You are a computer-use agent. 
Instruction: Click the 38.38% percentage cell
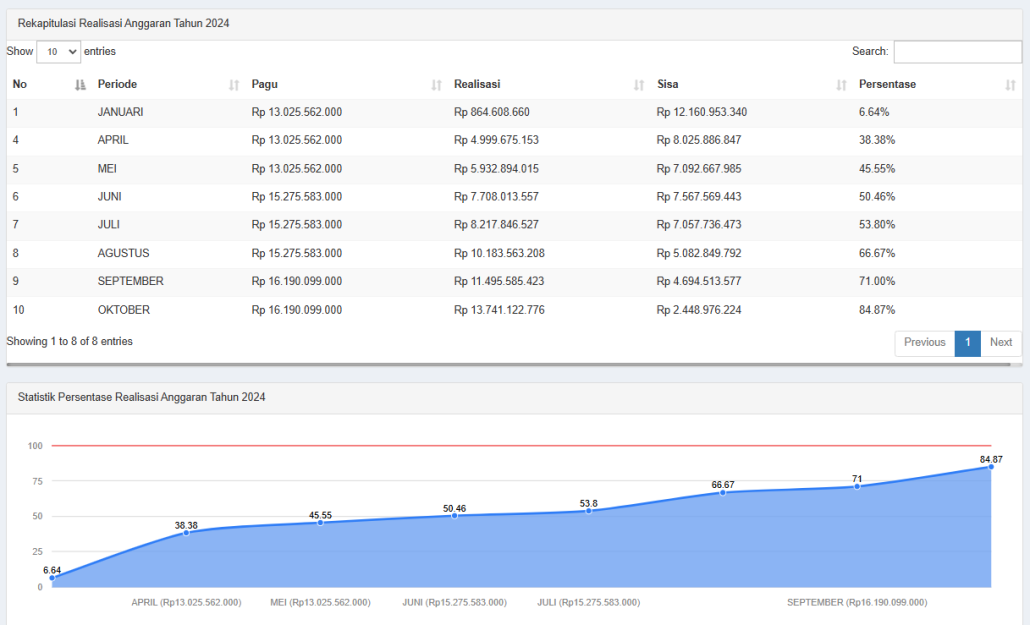click(877, 140)
